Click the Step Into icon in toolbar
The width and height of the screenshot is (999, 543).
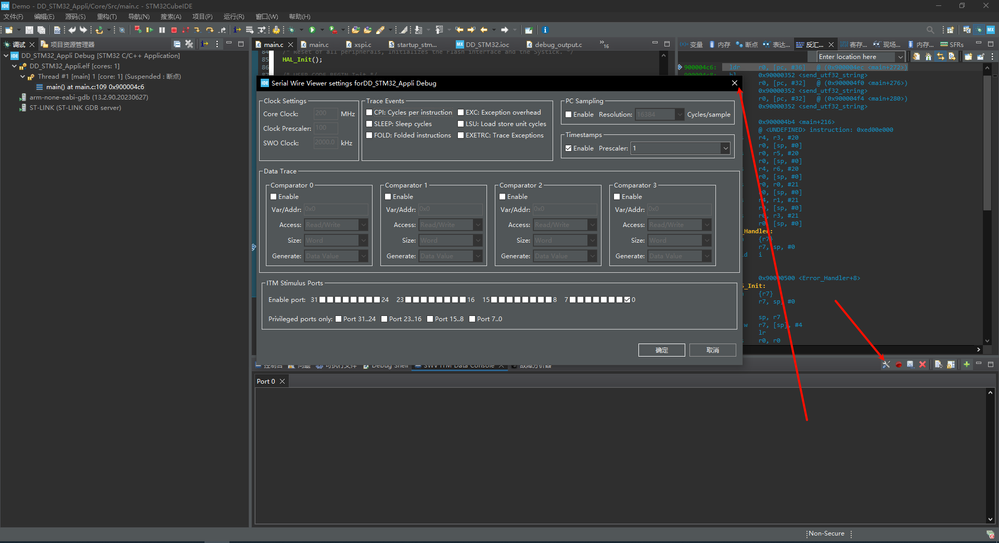[x=197, y=30]
